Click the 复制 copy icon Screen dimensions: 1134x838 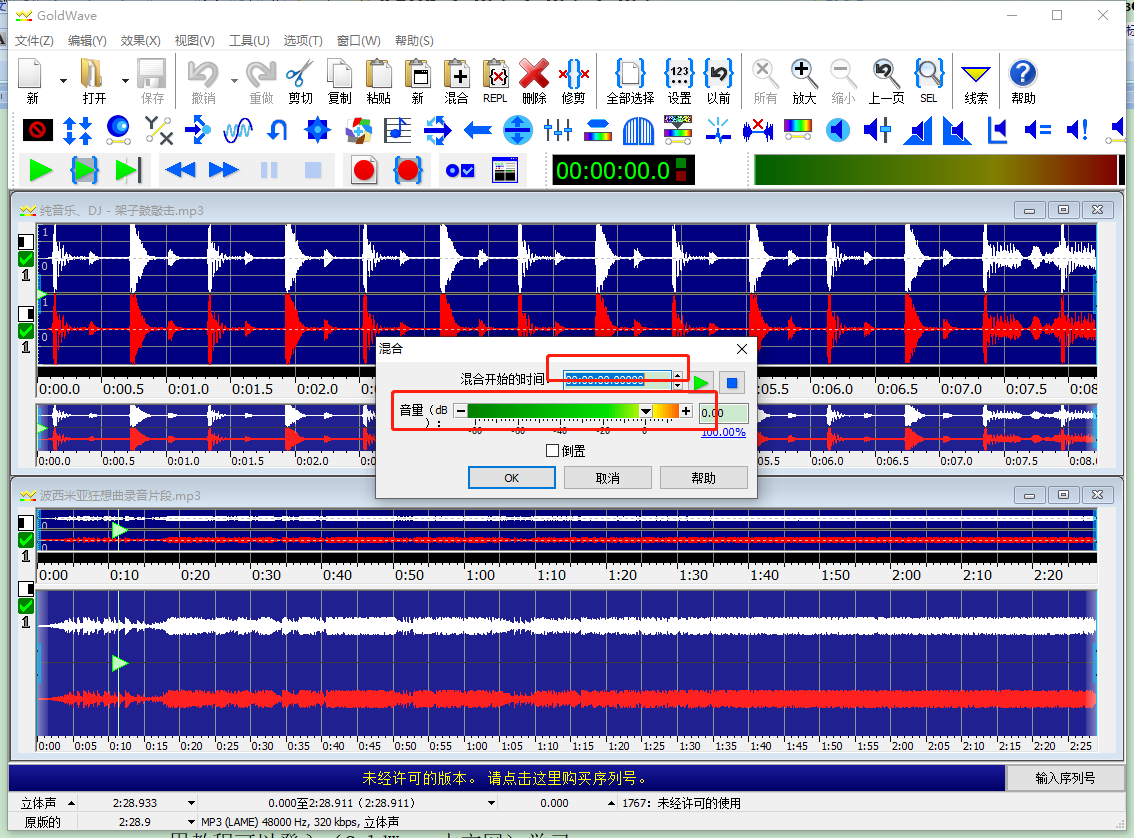(x=339, y=74)
